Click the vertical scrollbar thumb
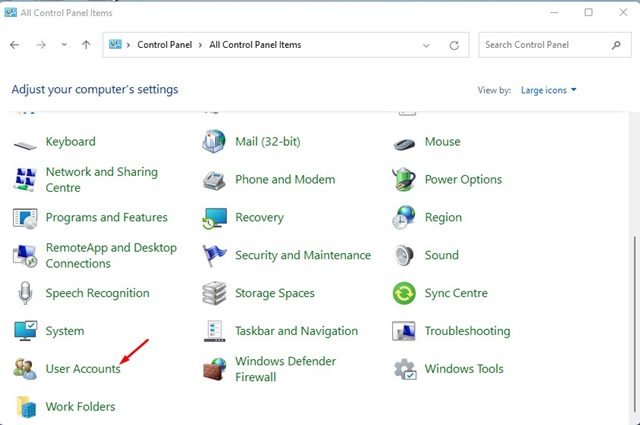640x425 pixels. (635, 323)
